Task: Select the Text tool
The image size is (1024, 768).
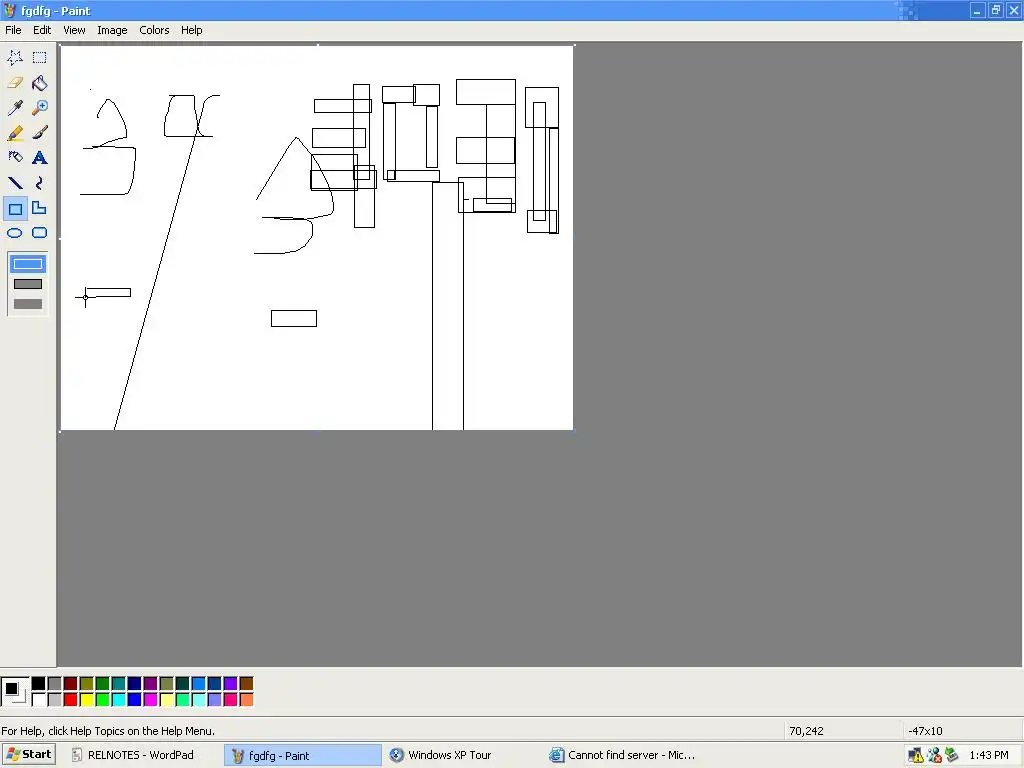Action: [40, 158]
